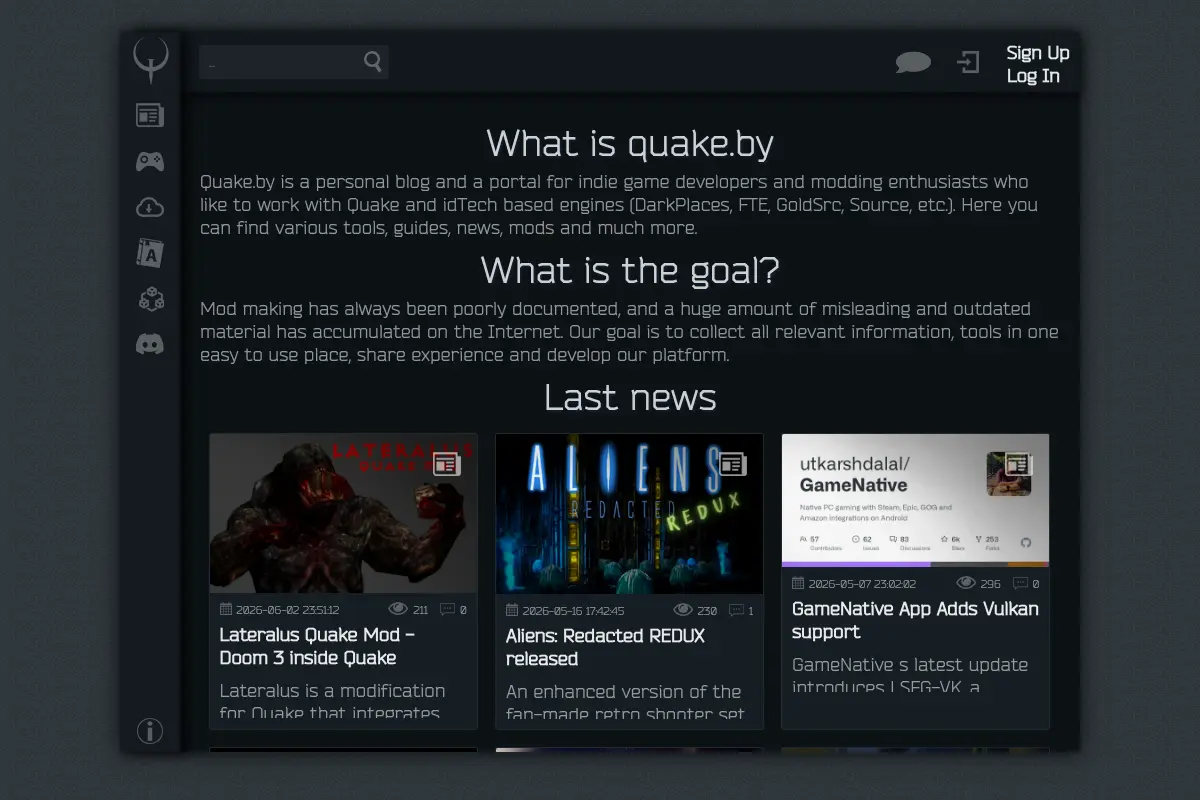Click the 'Last news' heading
Screen dimensions: 1200x800
[630, 397]
